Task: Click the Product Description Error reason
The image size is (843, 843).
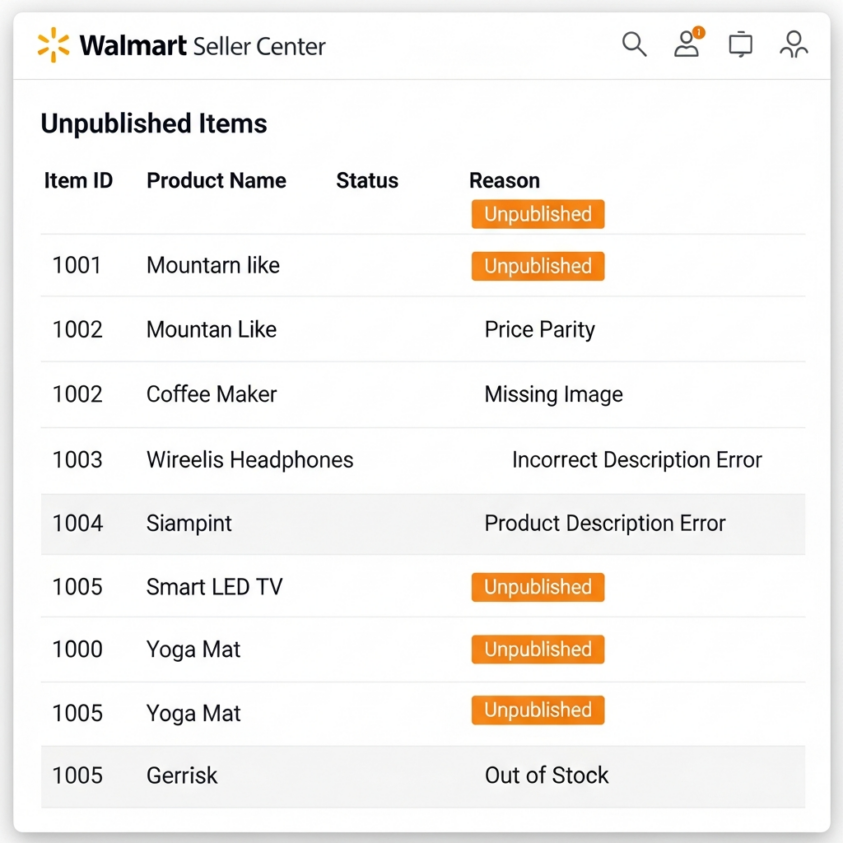Action: 605,524
